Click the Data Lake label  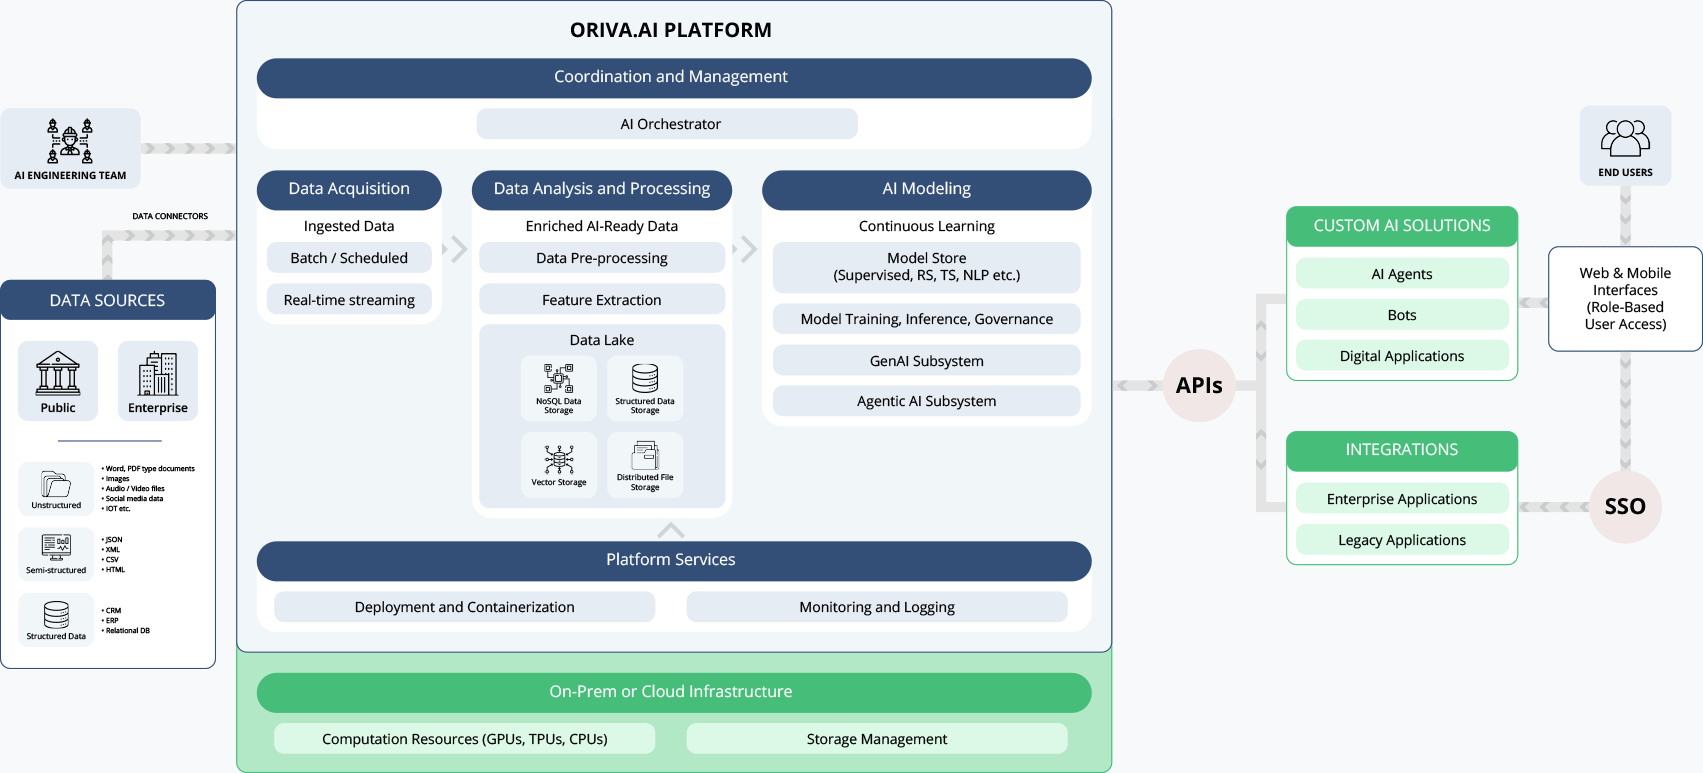tap(601, 340)
